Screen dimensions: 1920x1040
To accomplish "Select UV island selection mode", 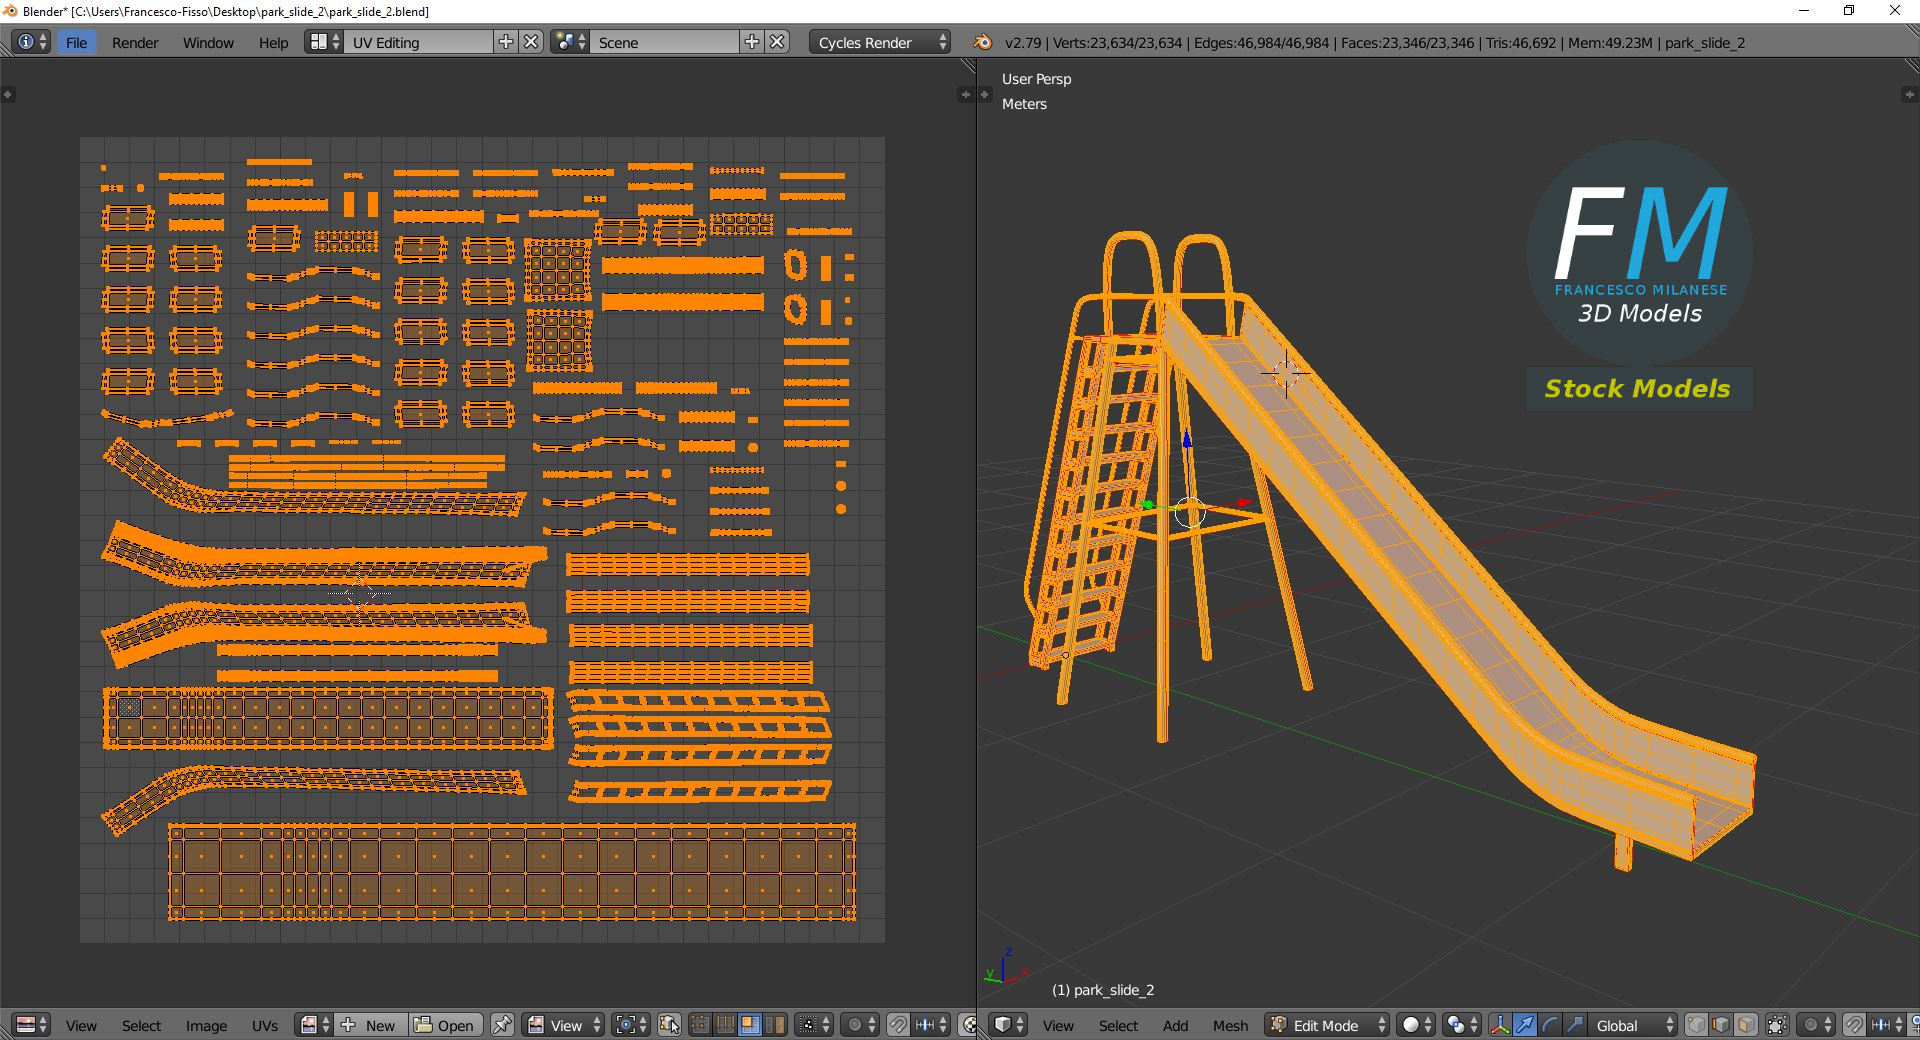I will pos(774,1025).
